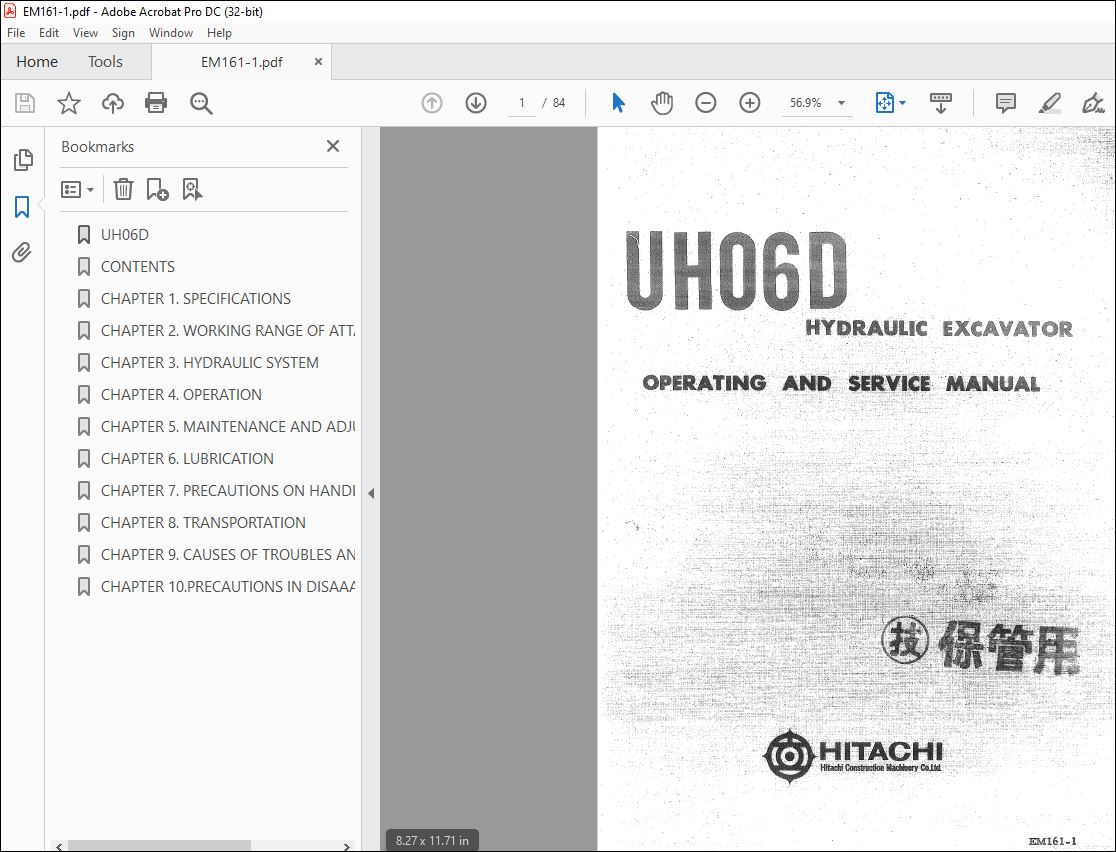Add a new bookmark

tap(157, 189)
